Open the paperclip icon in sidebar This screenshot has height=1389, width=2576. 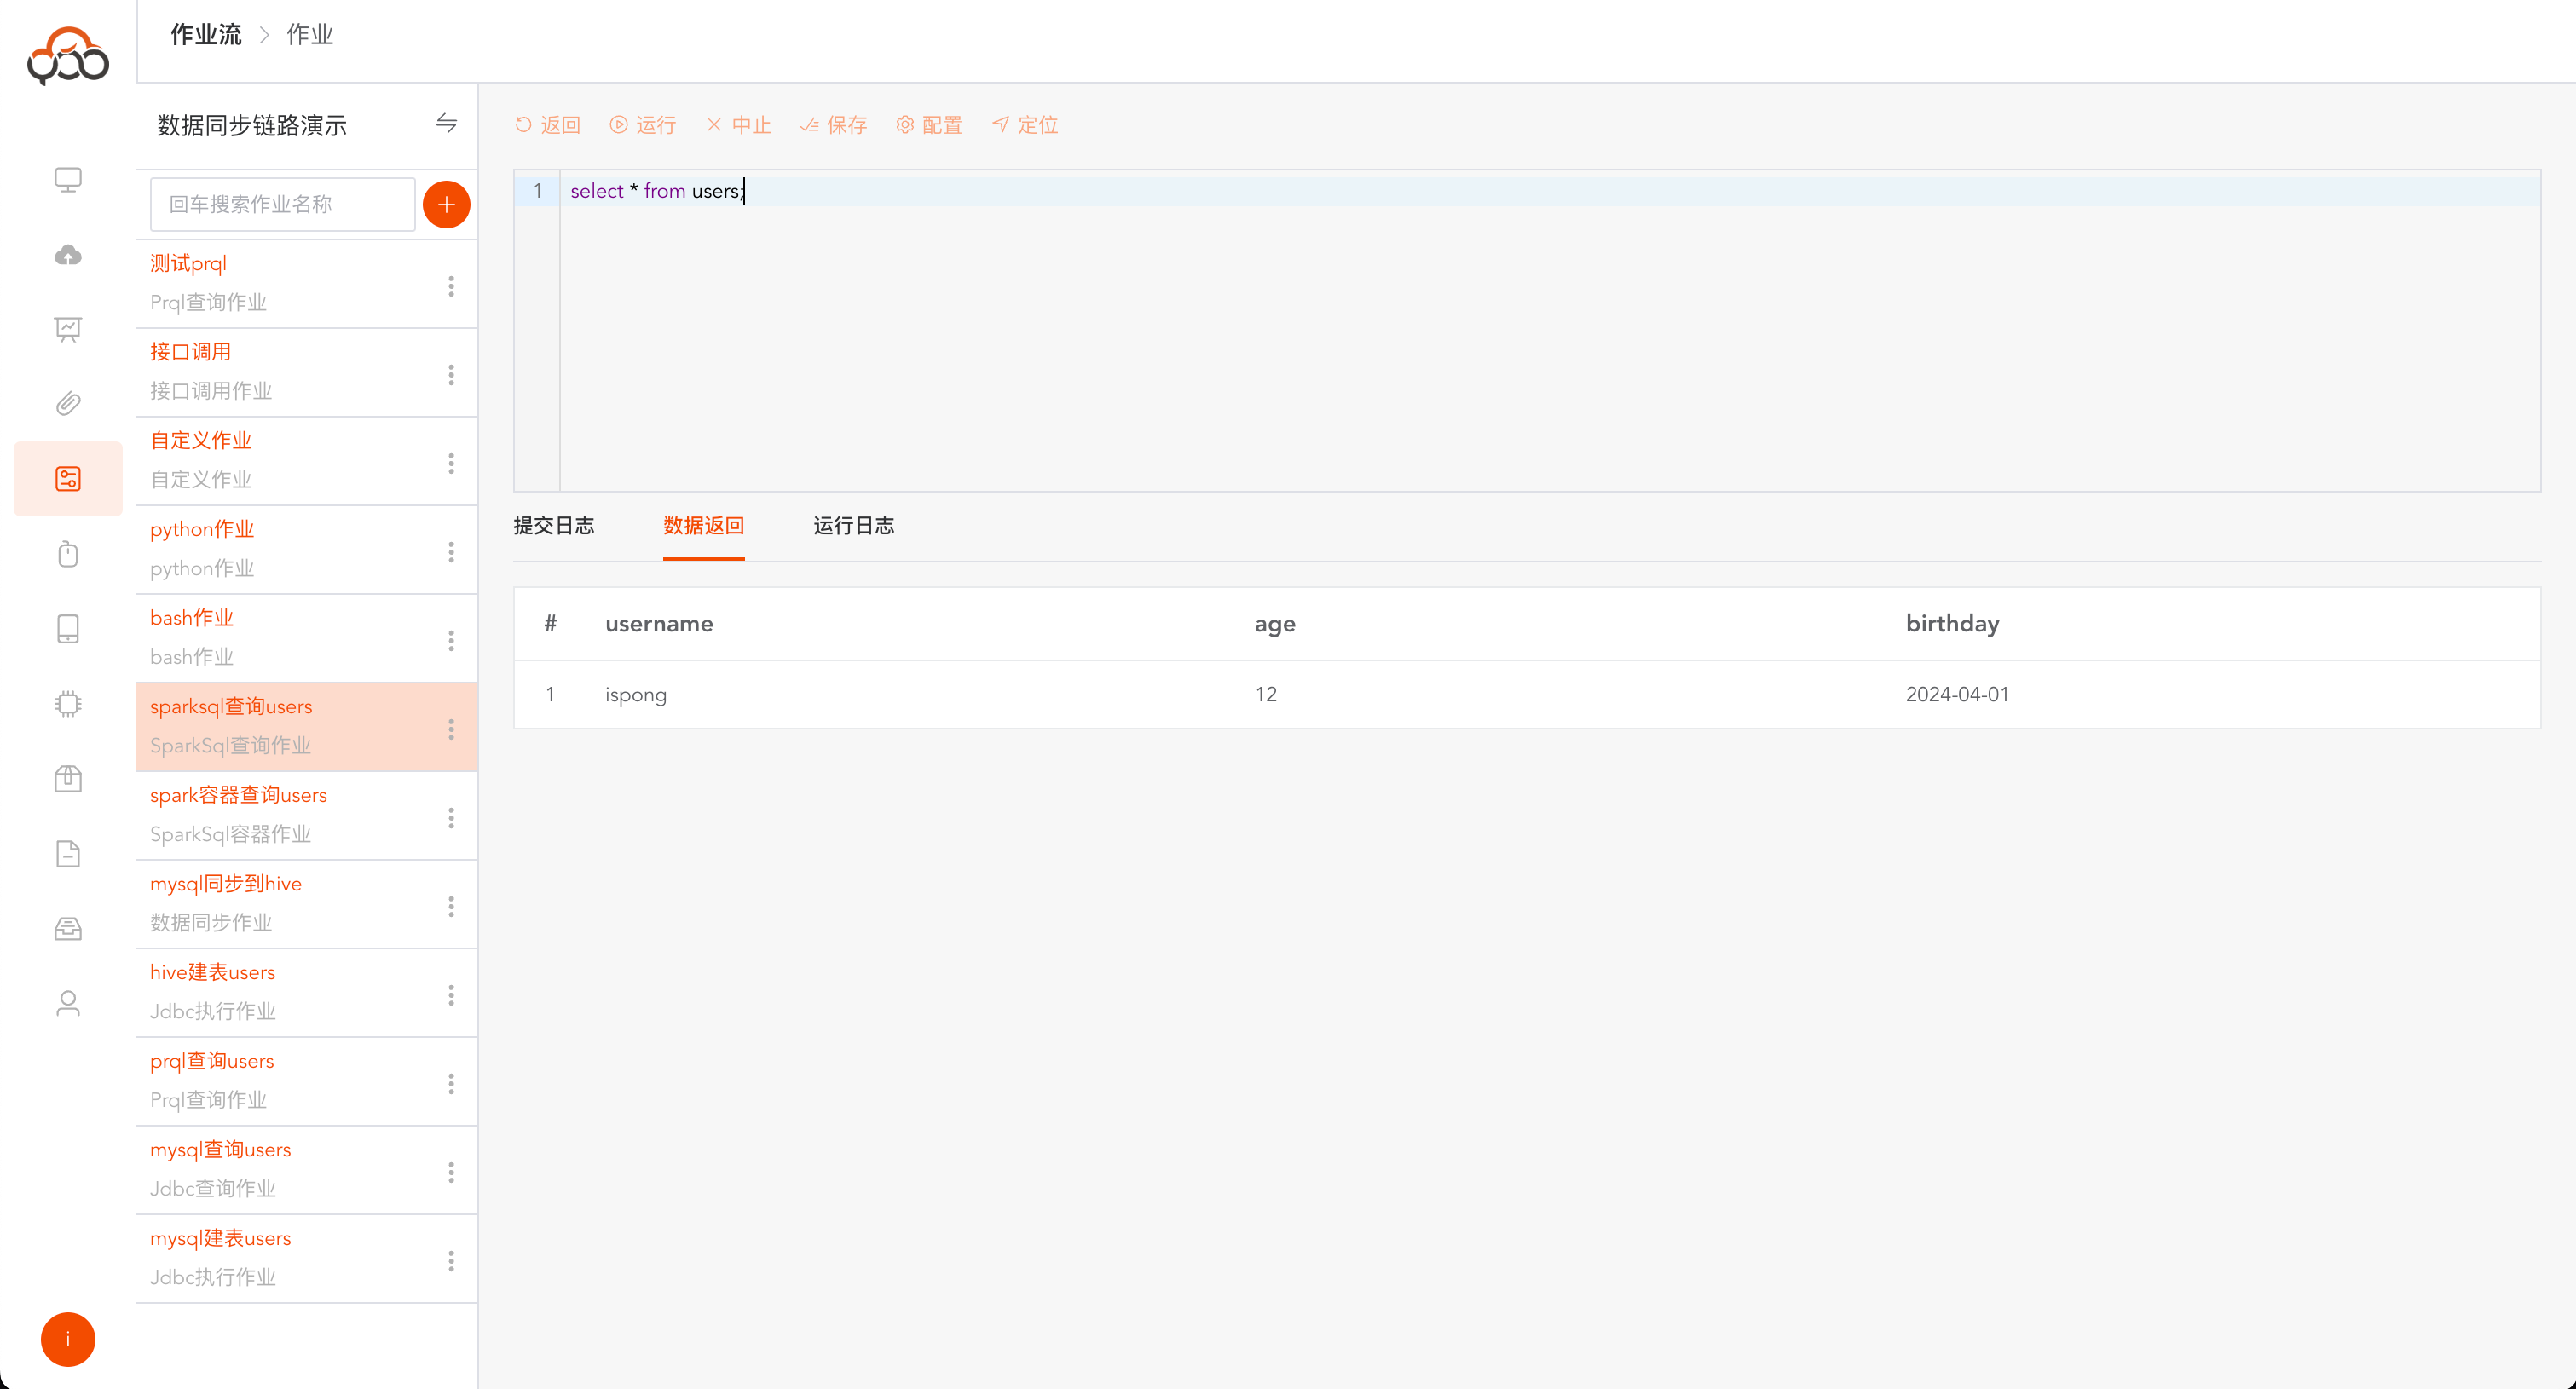tap(68, 404)
